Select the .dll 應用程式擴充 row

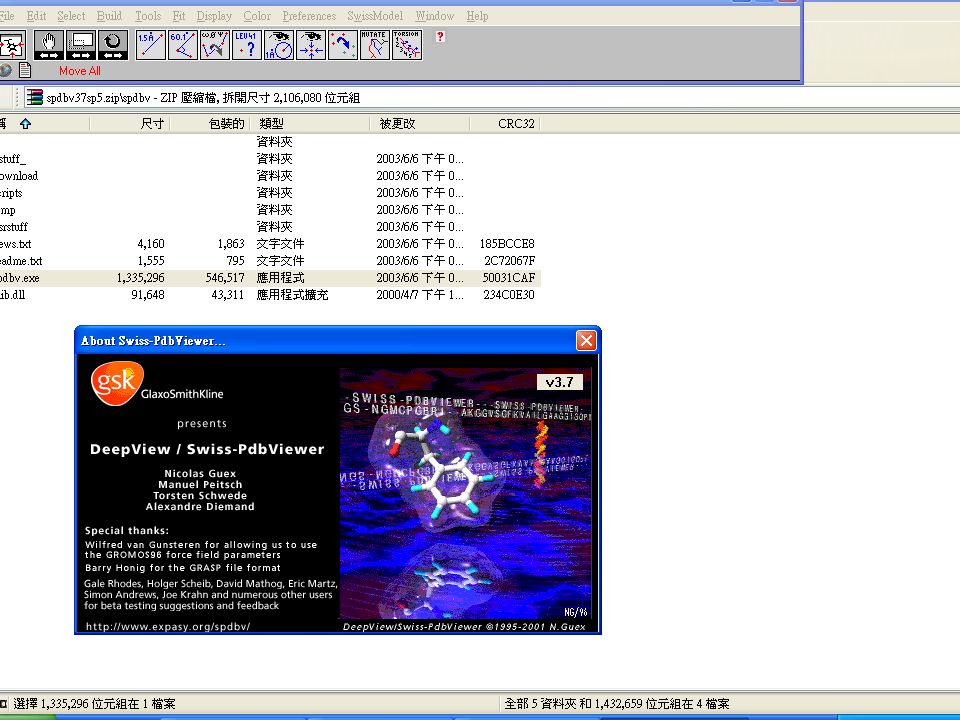click(269, 295)
